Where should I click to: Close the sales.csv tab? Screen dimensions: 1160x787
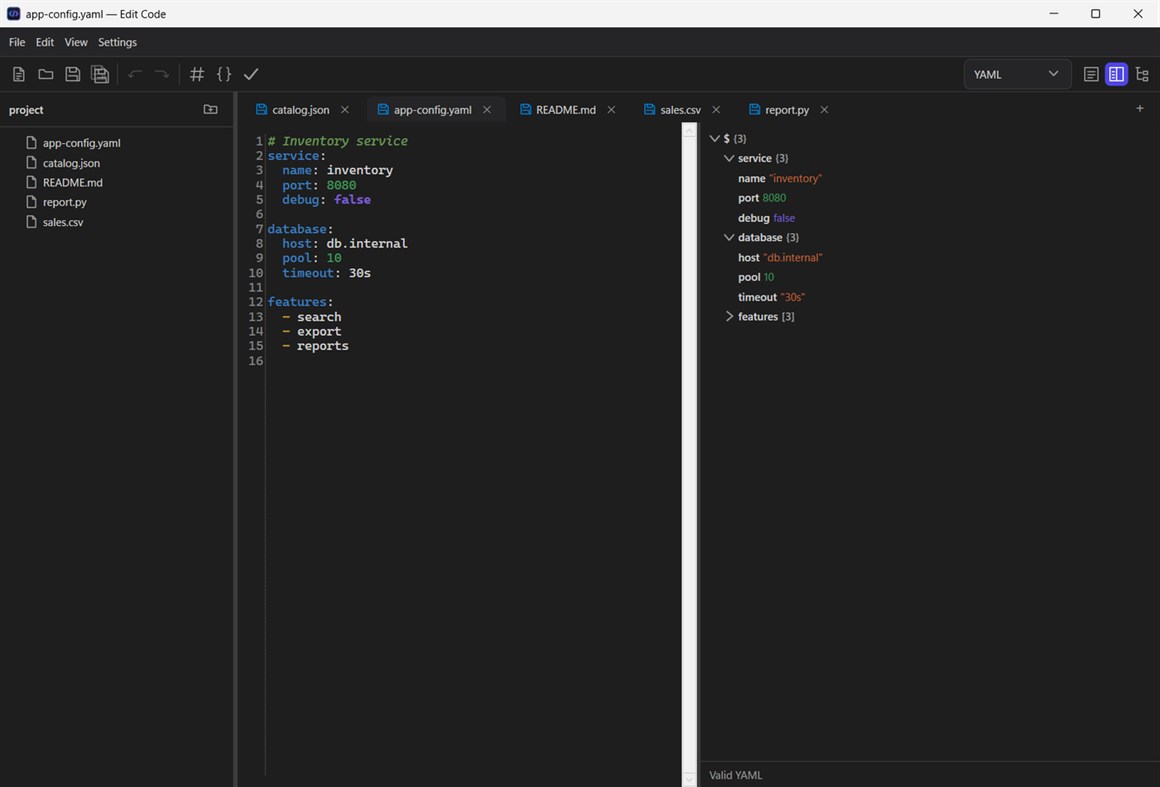coord(716,109)
